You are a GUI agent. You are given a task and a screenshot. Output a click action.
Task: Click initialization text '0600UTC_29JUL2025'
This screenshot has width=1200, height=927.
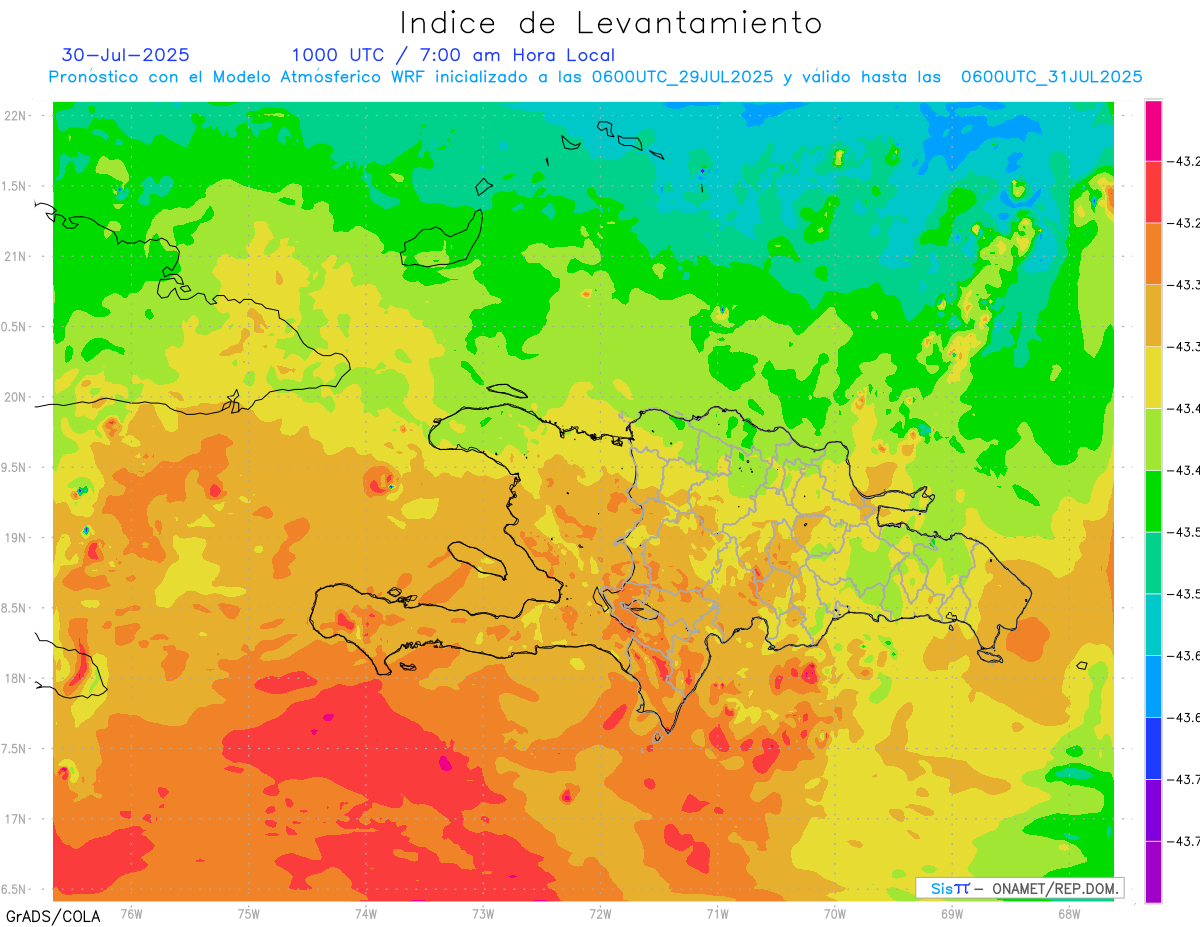[682, 77]
